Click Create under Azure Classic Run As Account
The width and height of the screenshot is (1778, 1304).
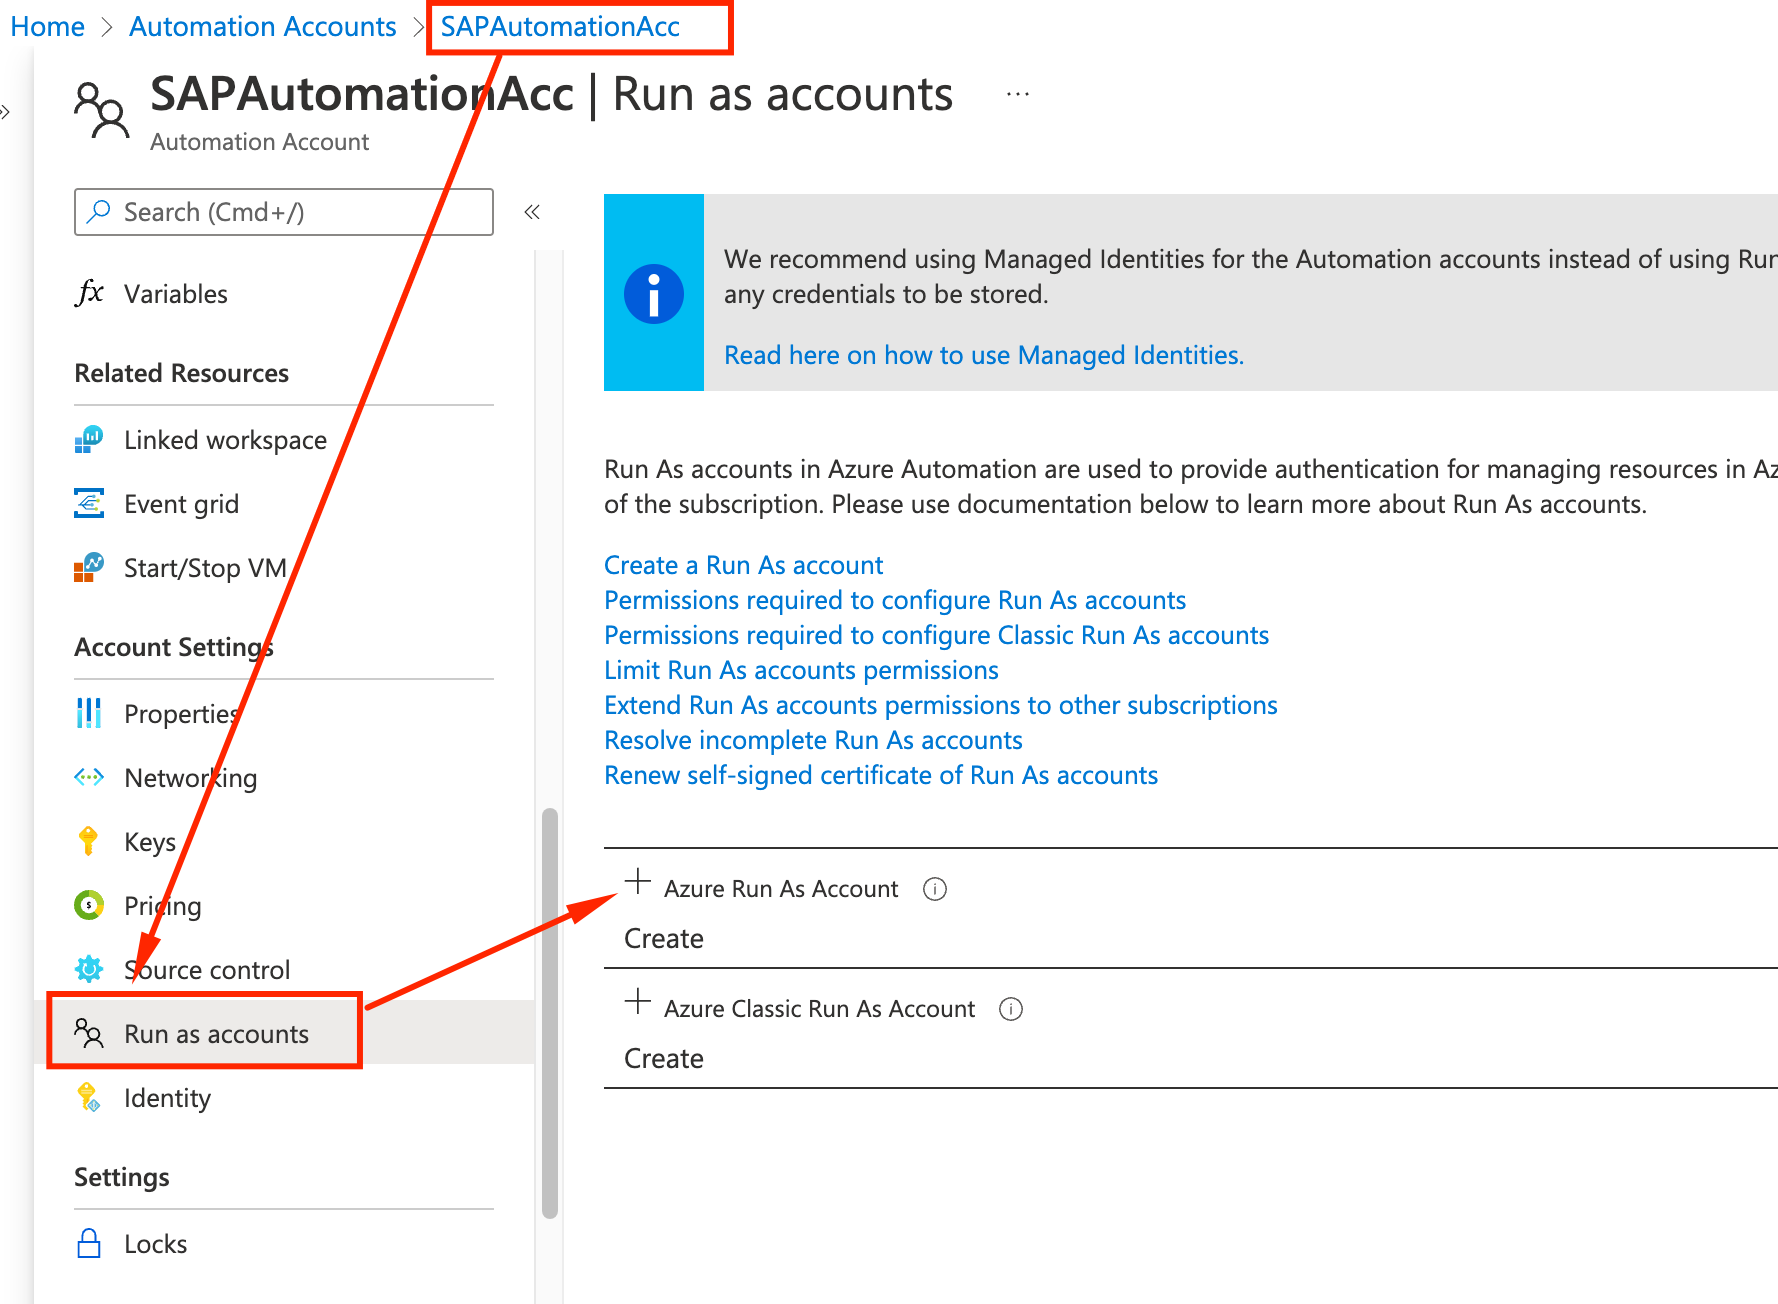tap(664, 1059)
